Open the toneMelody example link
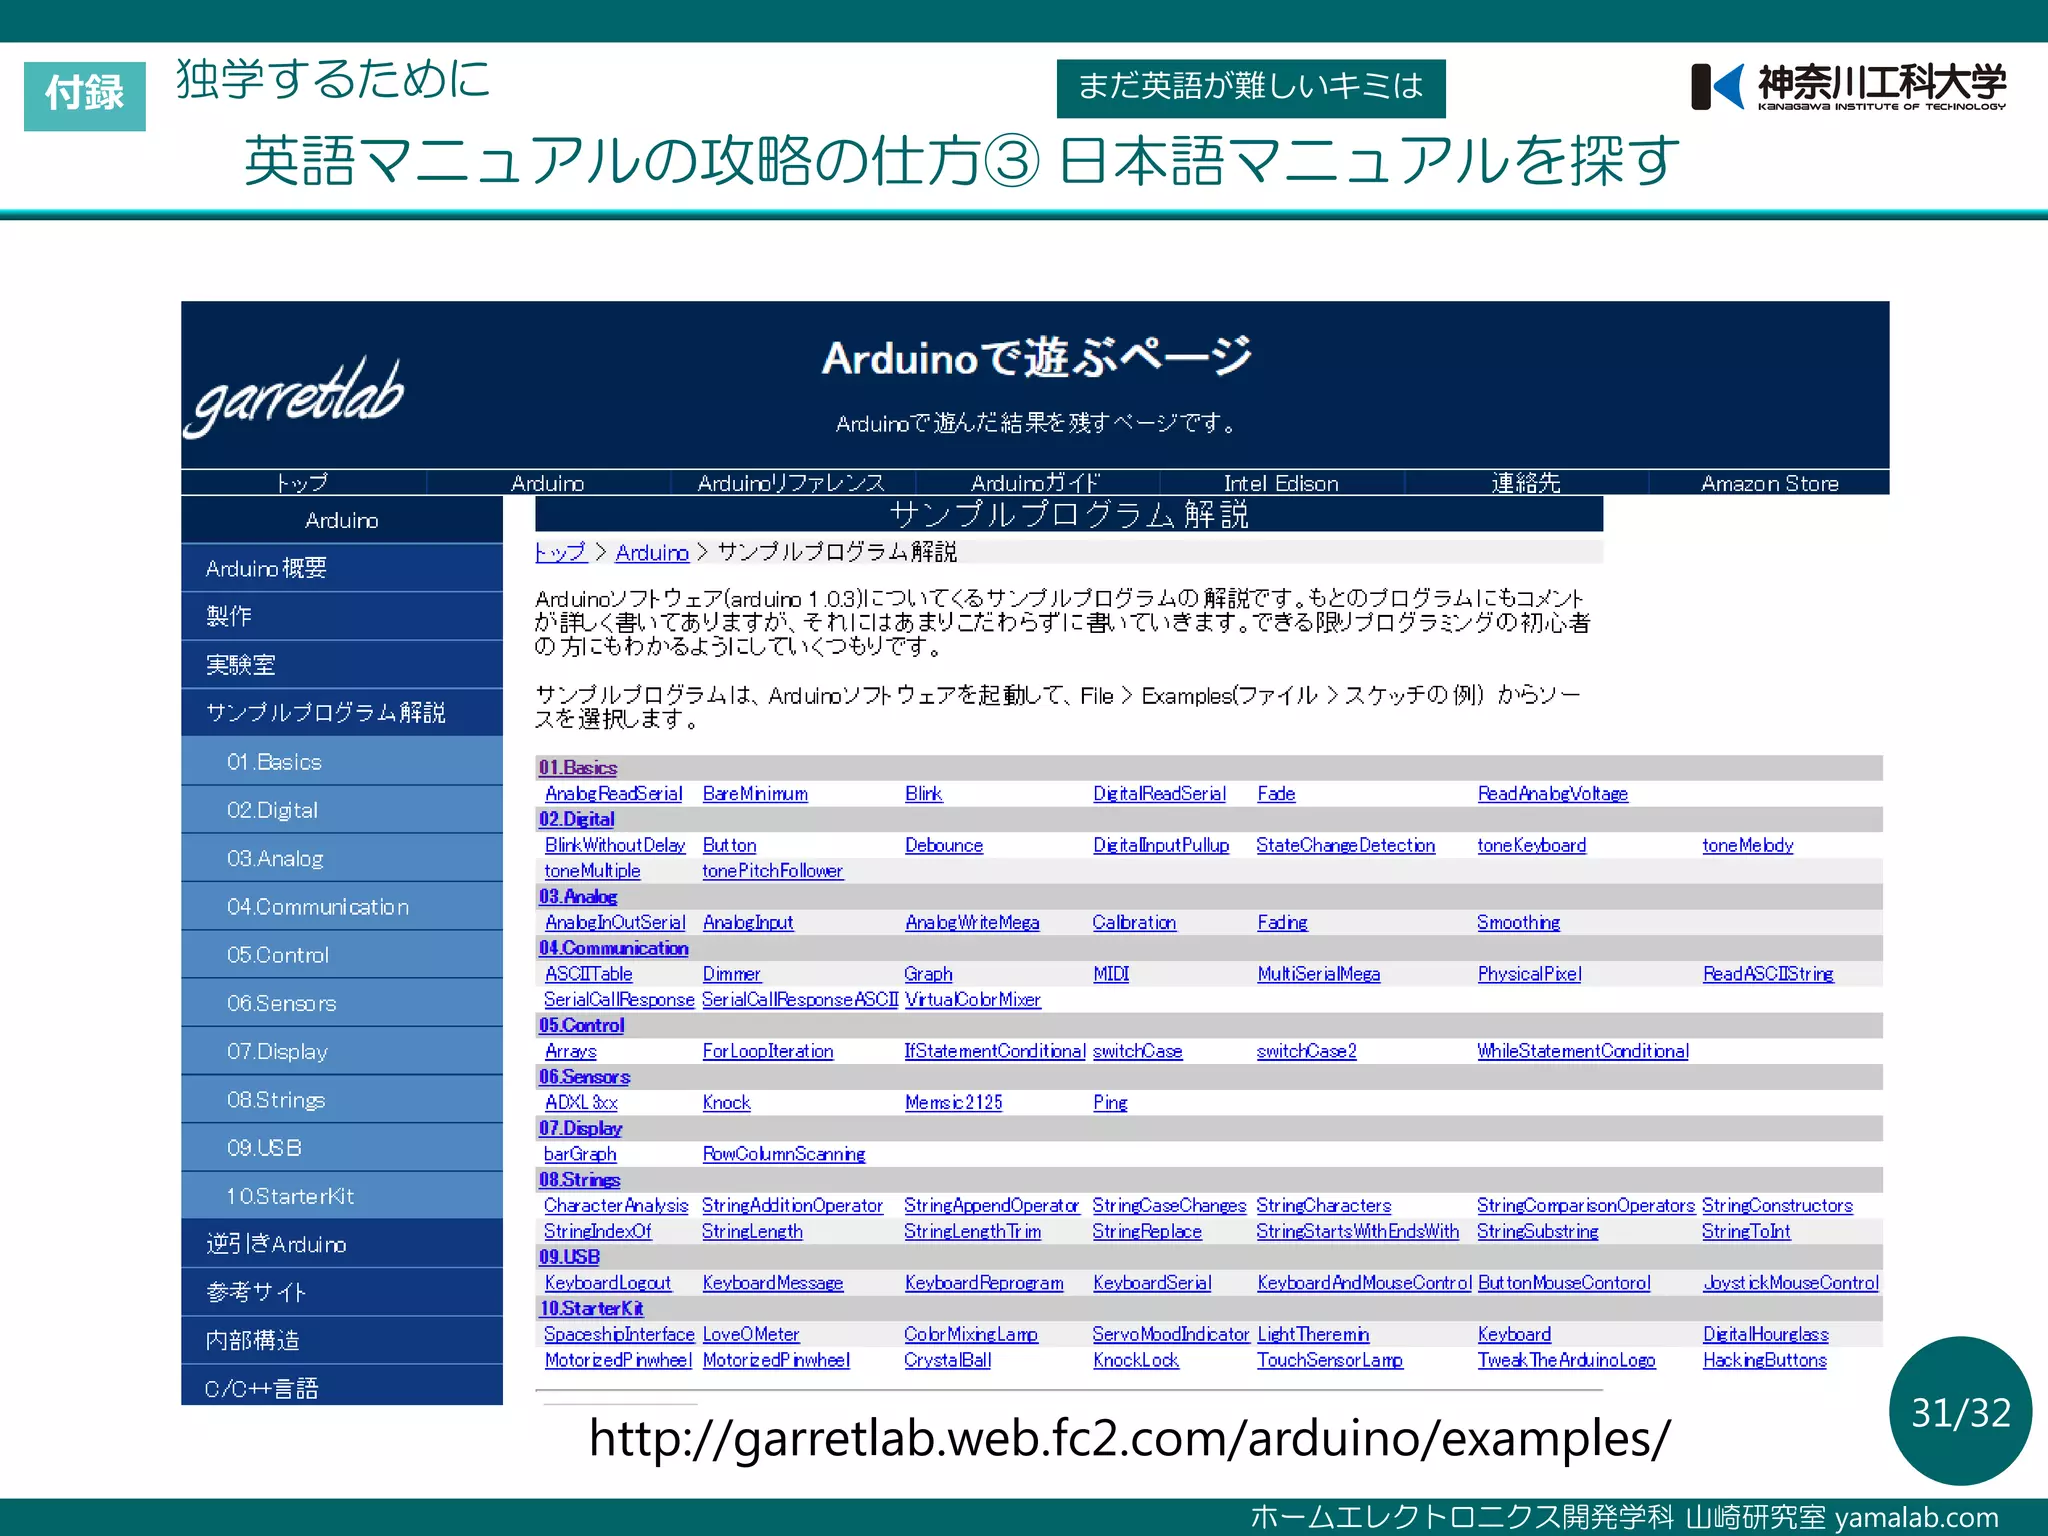The image size is (2048, 1536). tap(1747, 846)
